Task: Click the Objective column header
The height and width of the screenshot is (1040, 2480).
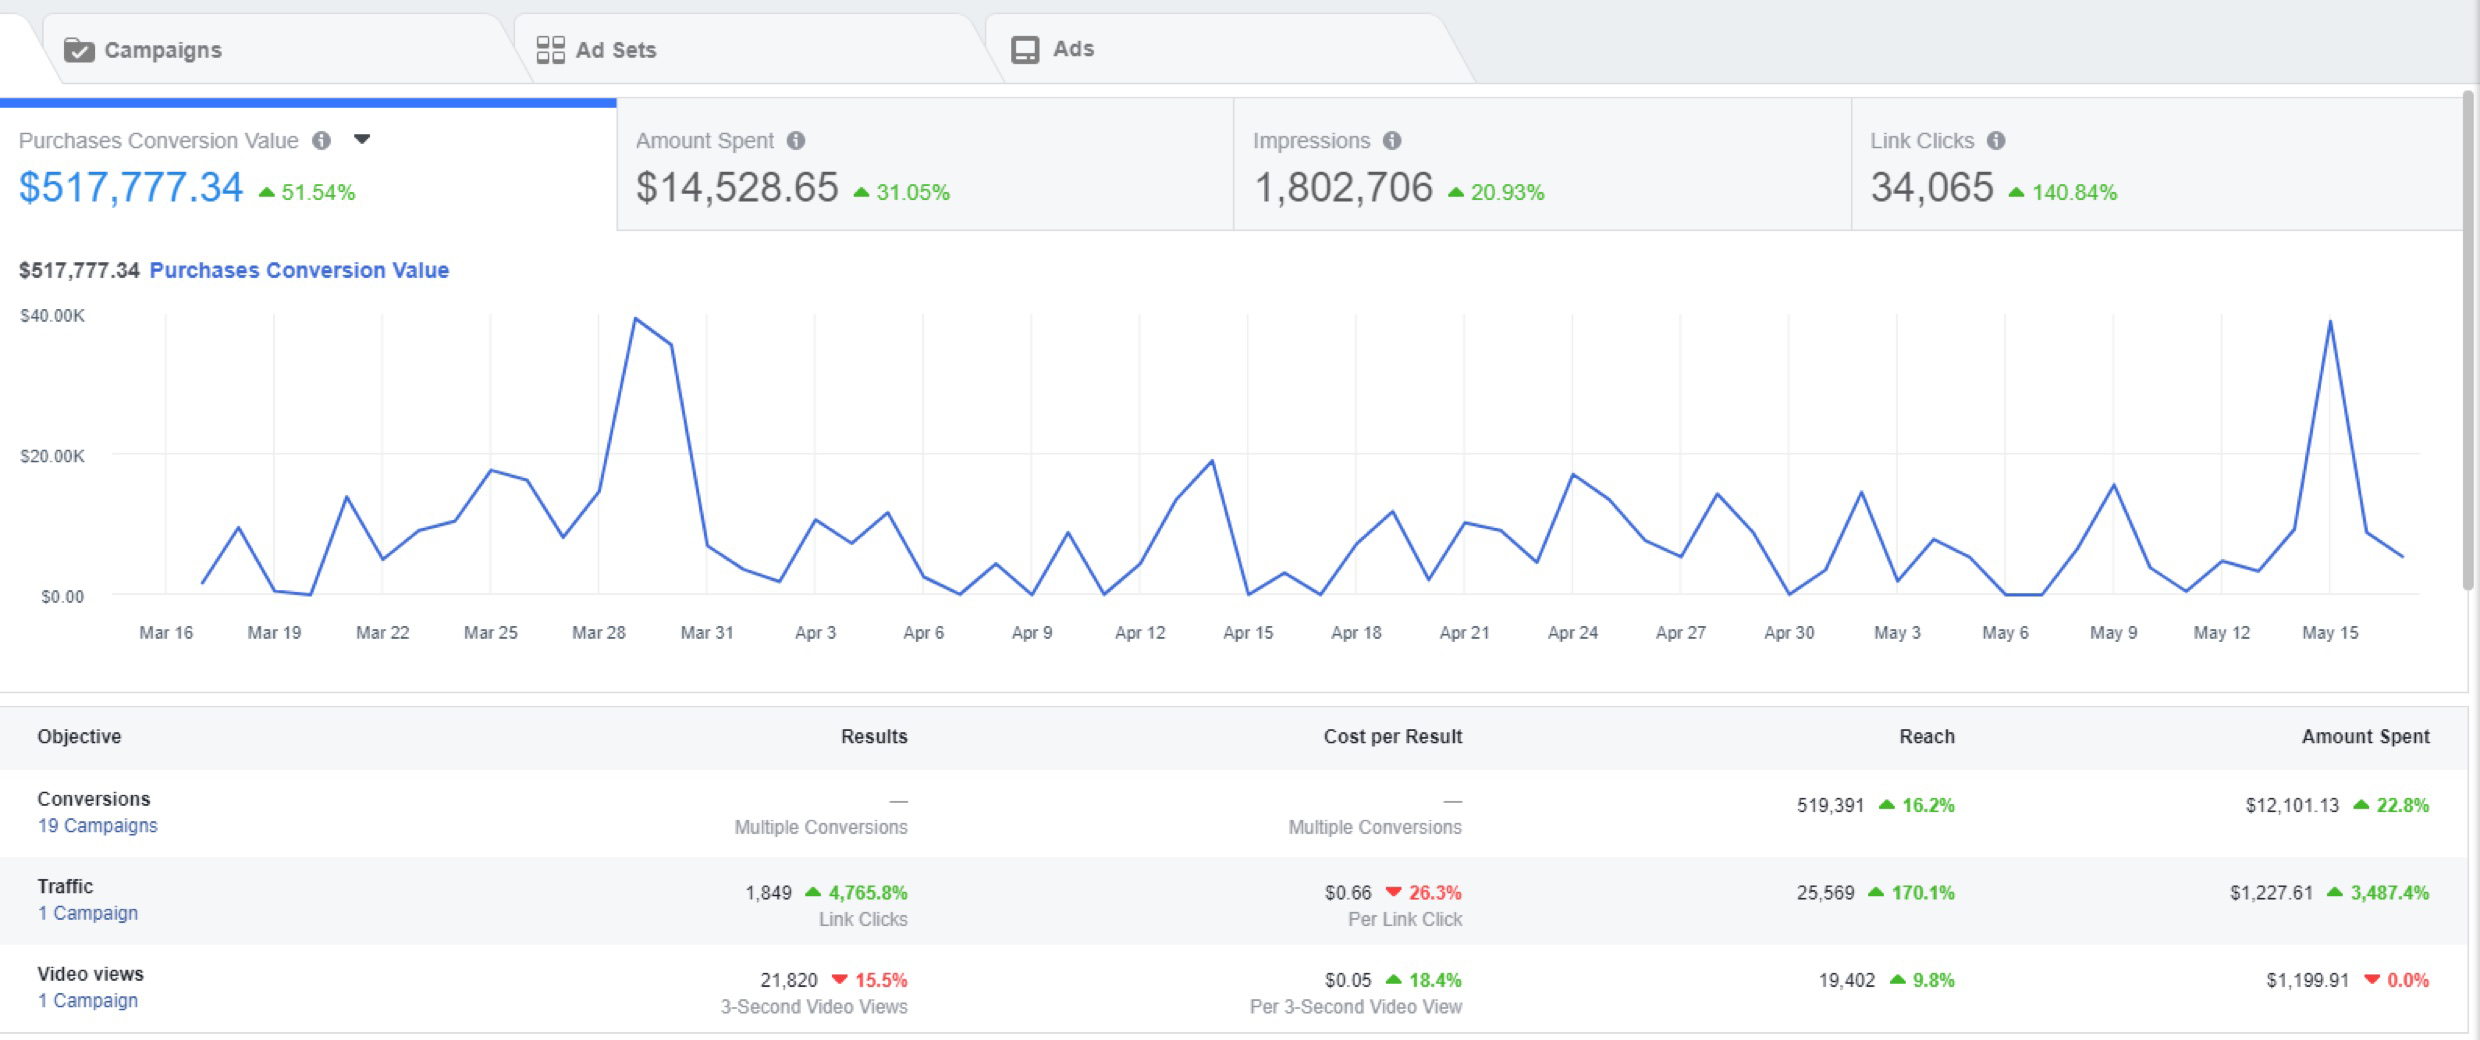Action: pos(79,737)
